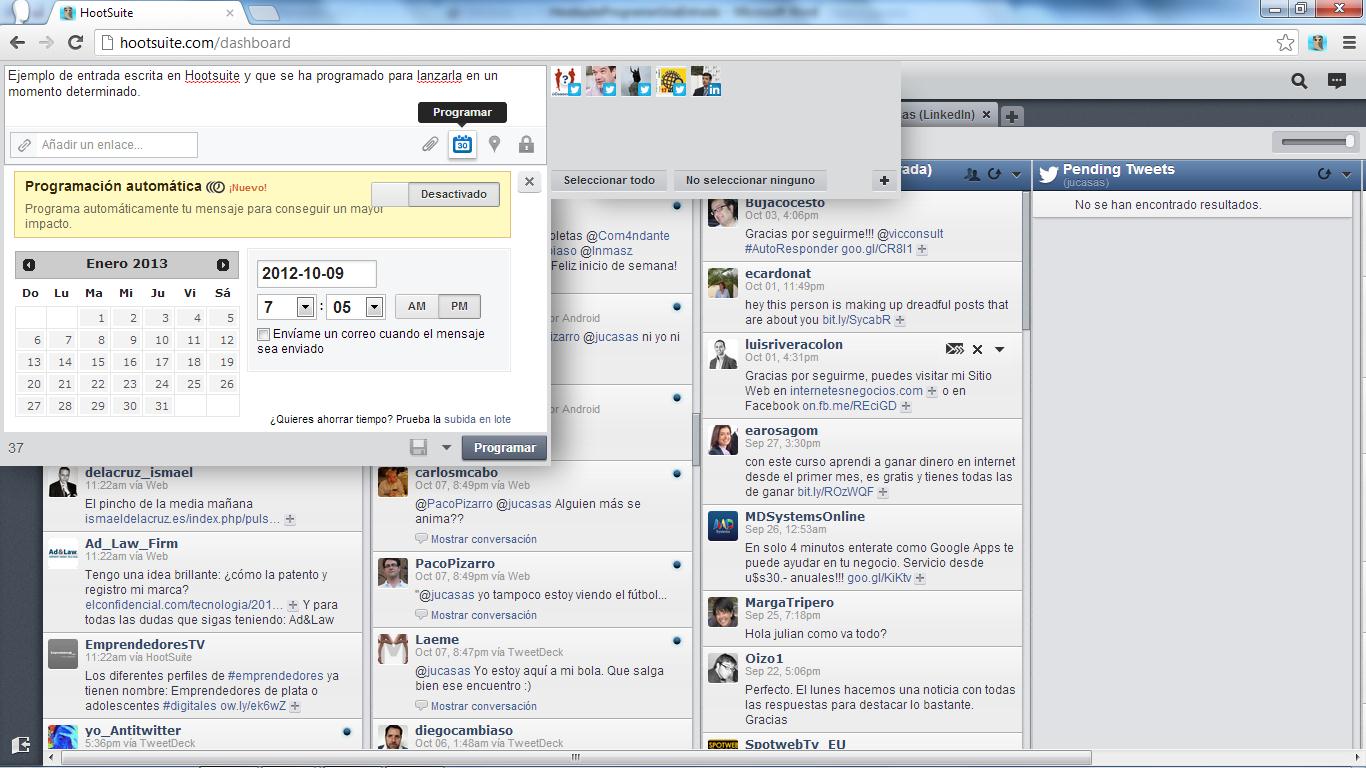Select the LinkedIn profile avatar
1366x768 pixels.
click(705, 82)
